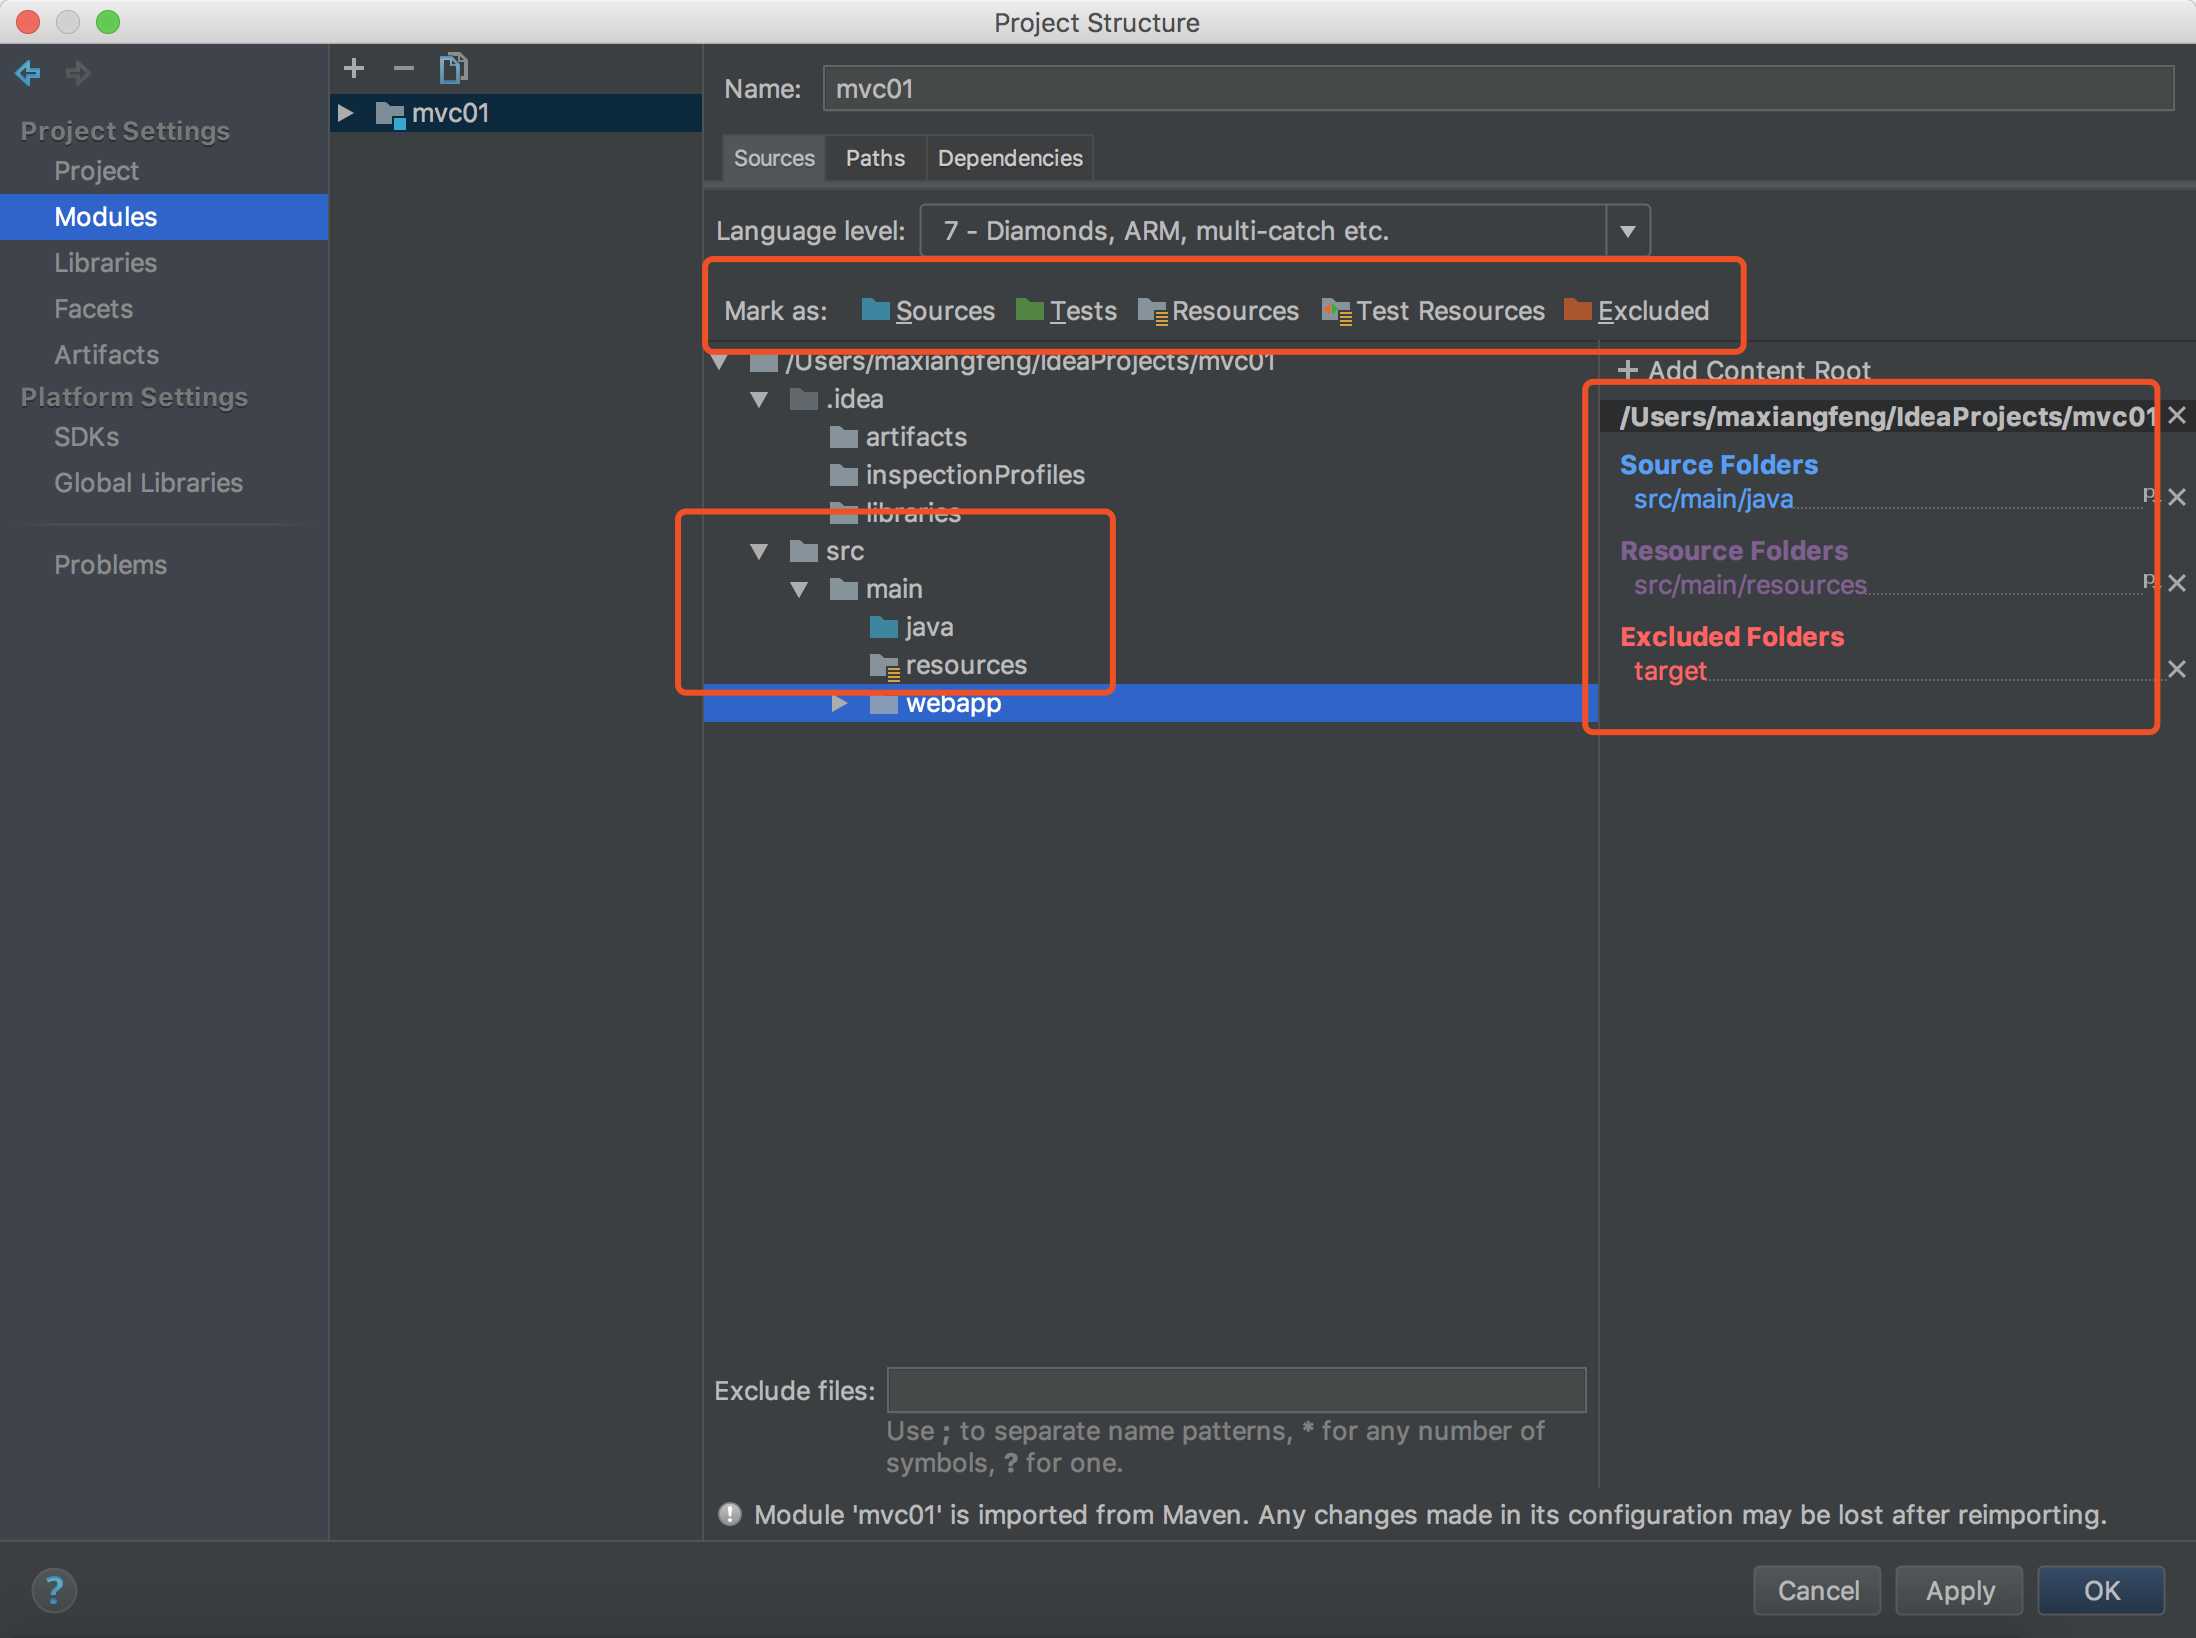Open Facets settings
The width and height of the screenshot is (2196, 1638).
tap(93, 309)
